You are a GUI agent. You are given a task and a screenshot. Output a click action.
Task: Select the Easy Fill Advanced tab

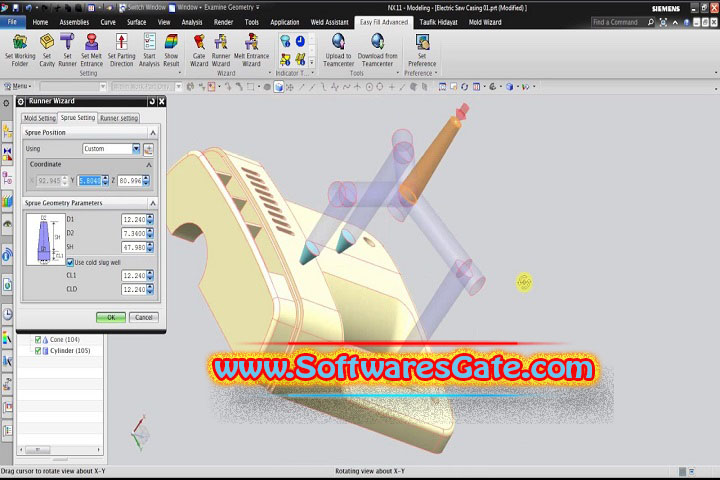384,22
